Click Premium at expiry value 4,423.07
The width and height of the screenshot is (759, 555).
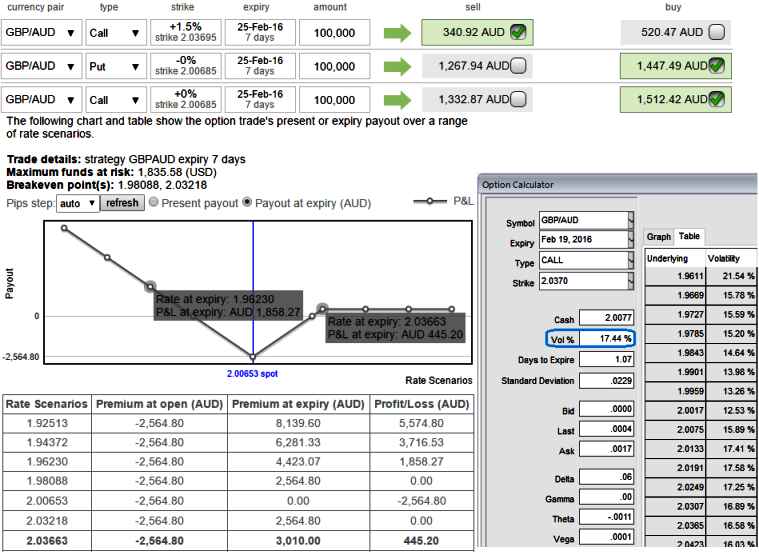[298, 462]
